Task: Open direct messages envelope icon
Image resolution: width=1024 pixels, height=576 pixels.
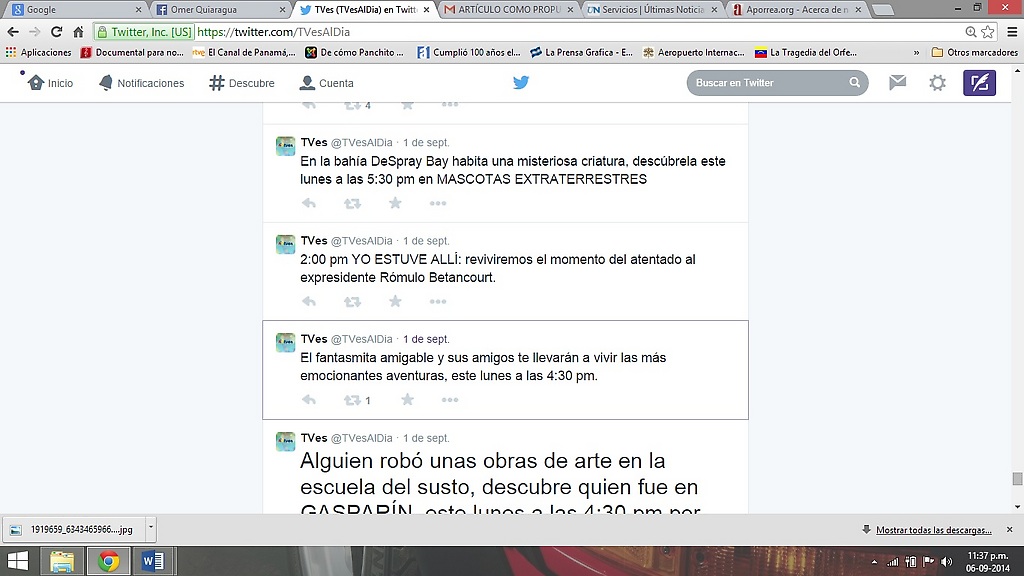Action: [x=897, y=83]
